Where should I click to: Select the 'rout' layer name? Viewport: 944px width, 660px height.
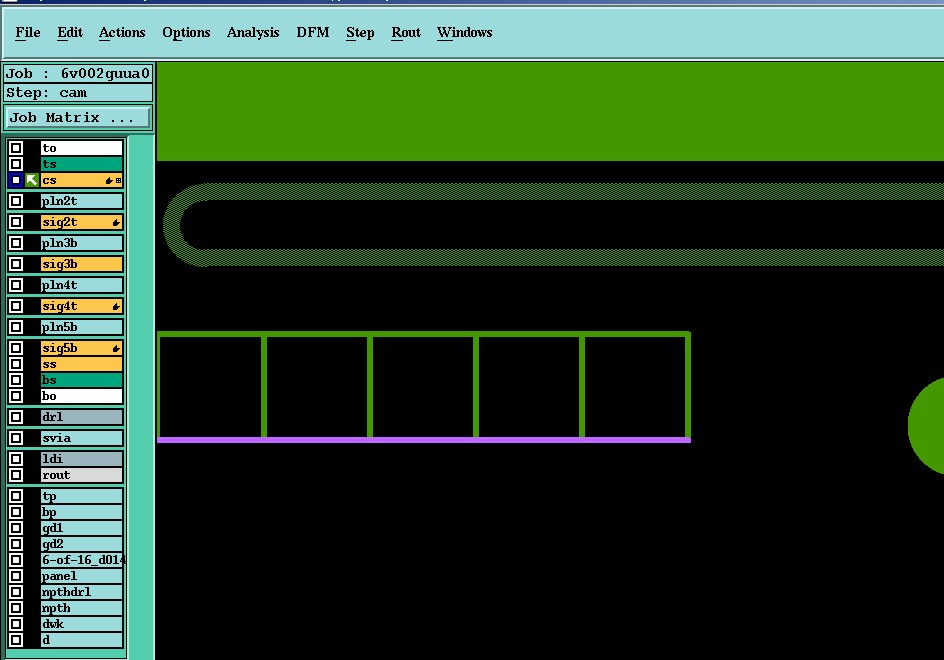(81, 475)
